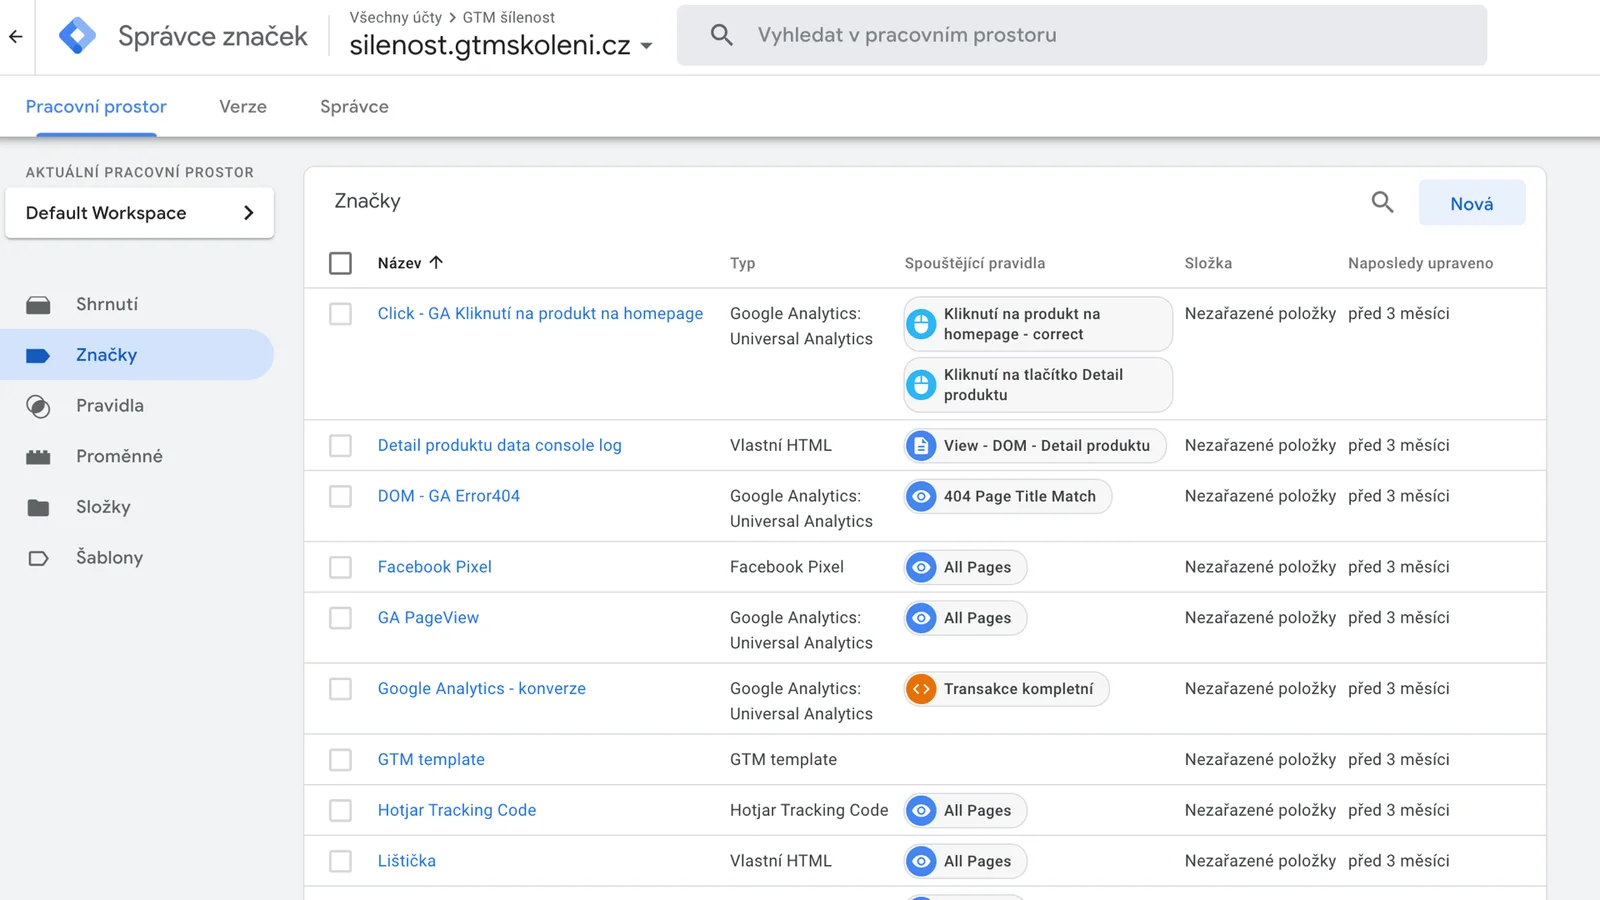The height and width of the screenshot is (900, 1600).
Task: Open Složky section in sidebar
Action: pyautogui.click(x=103, y=507)
